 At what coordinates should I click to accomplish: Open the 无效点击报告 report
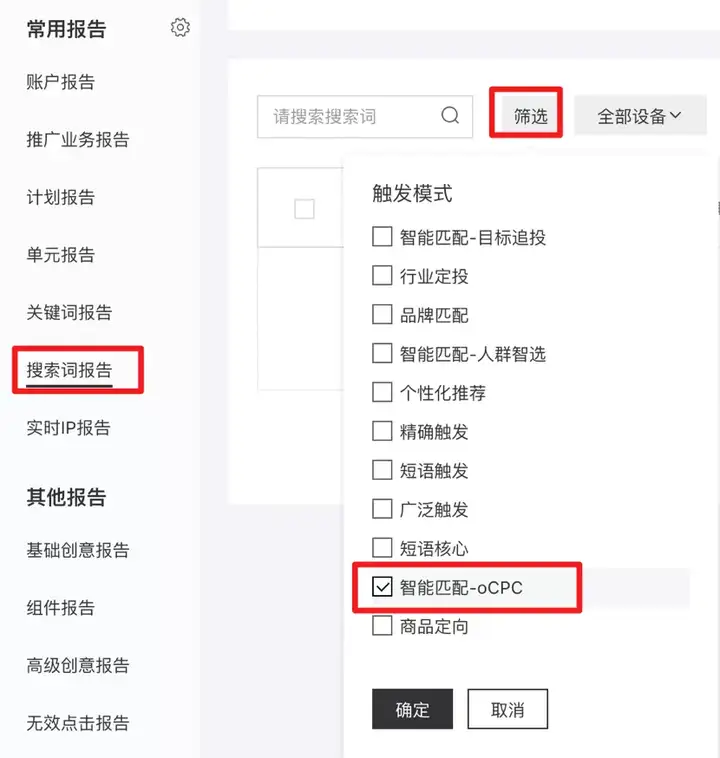click(78, 723)
